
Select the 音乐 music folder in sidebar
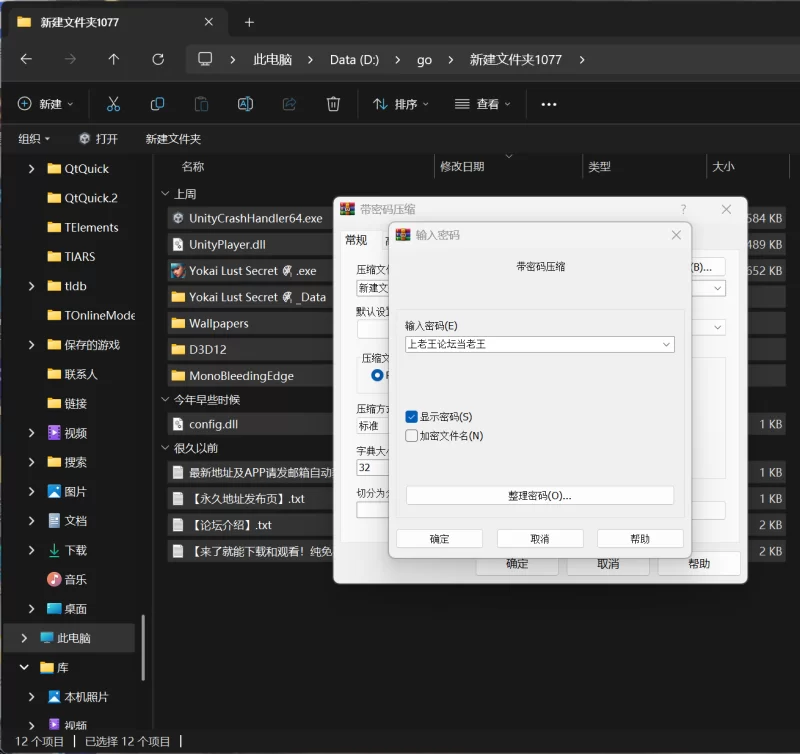tap(67, 580)
